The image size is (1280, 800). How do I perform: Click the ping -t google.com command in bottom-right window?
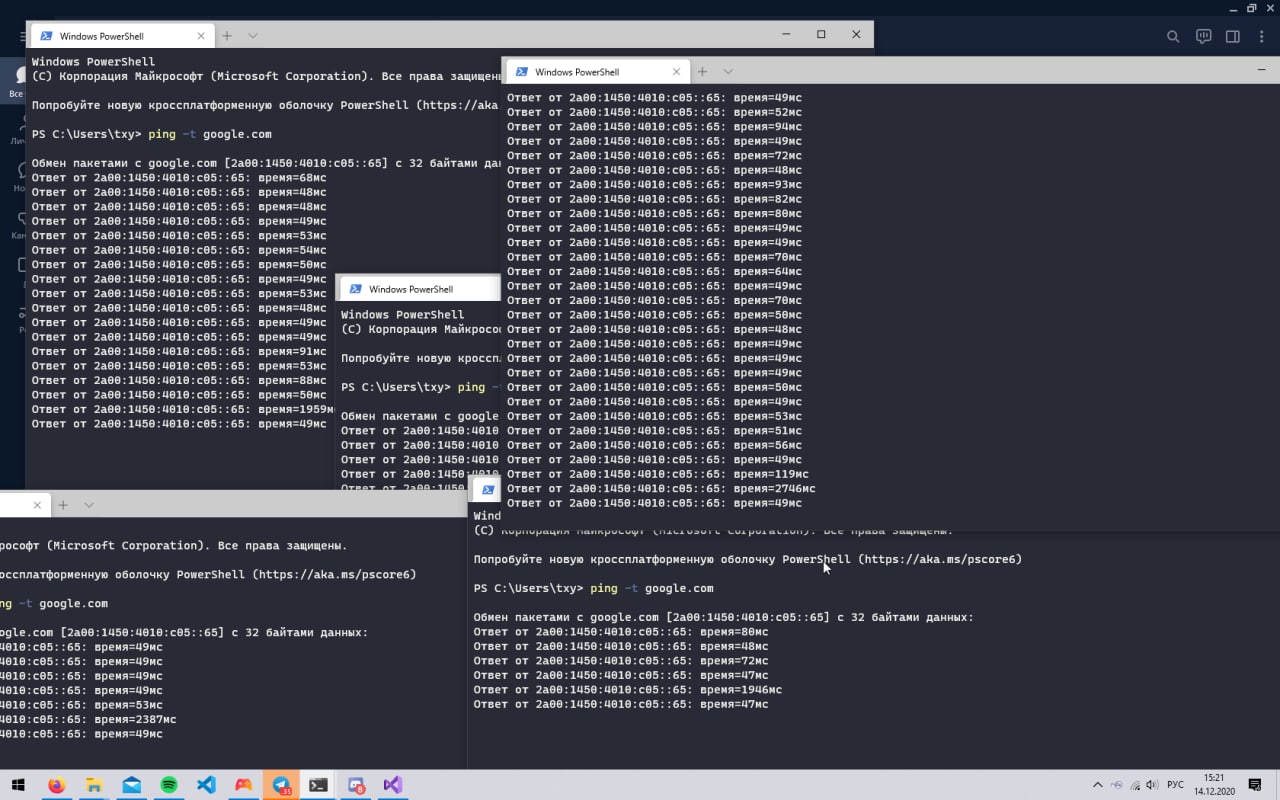[652, 588]
